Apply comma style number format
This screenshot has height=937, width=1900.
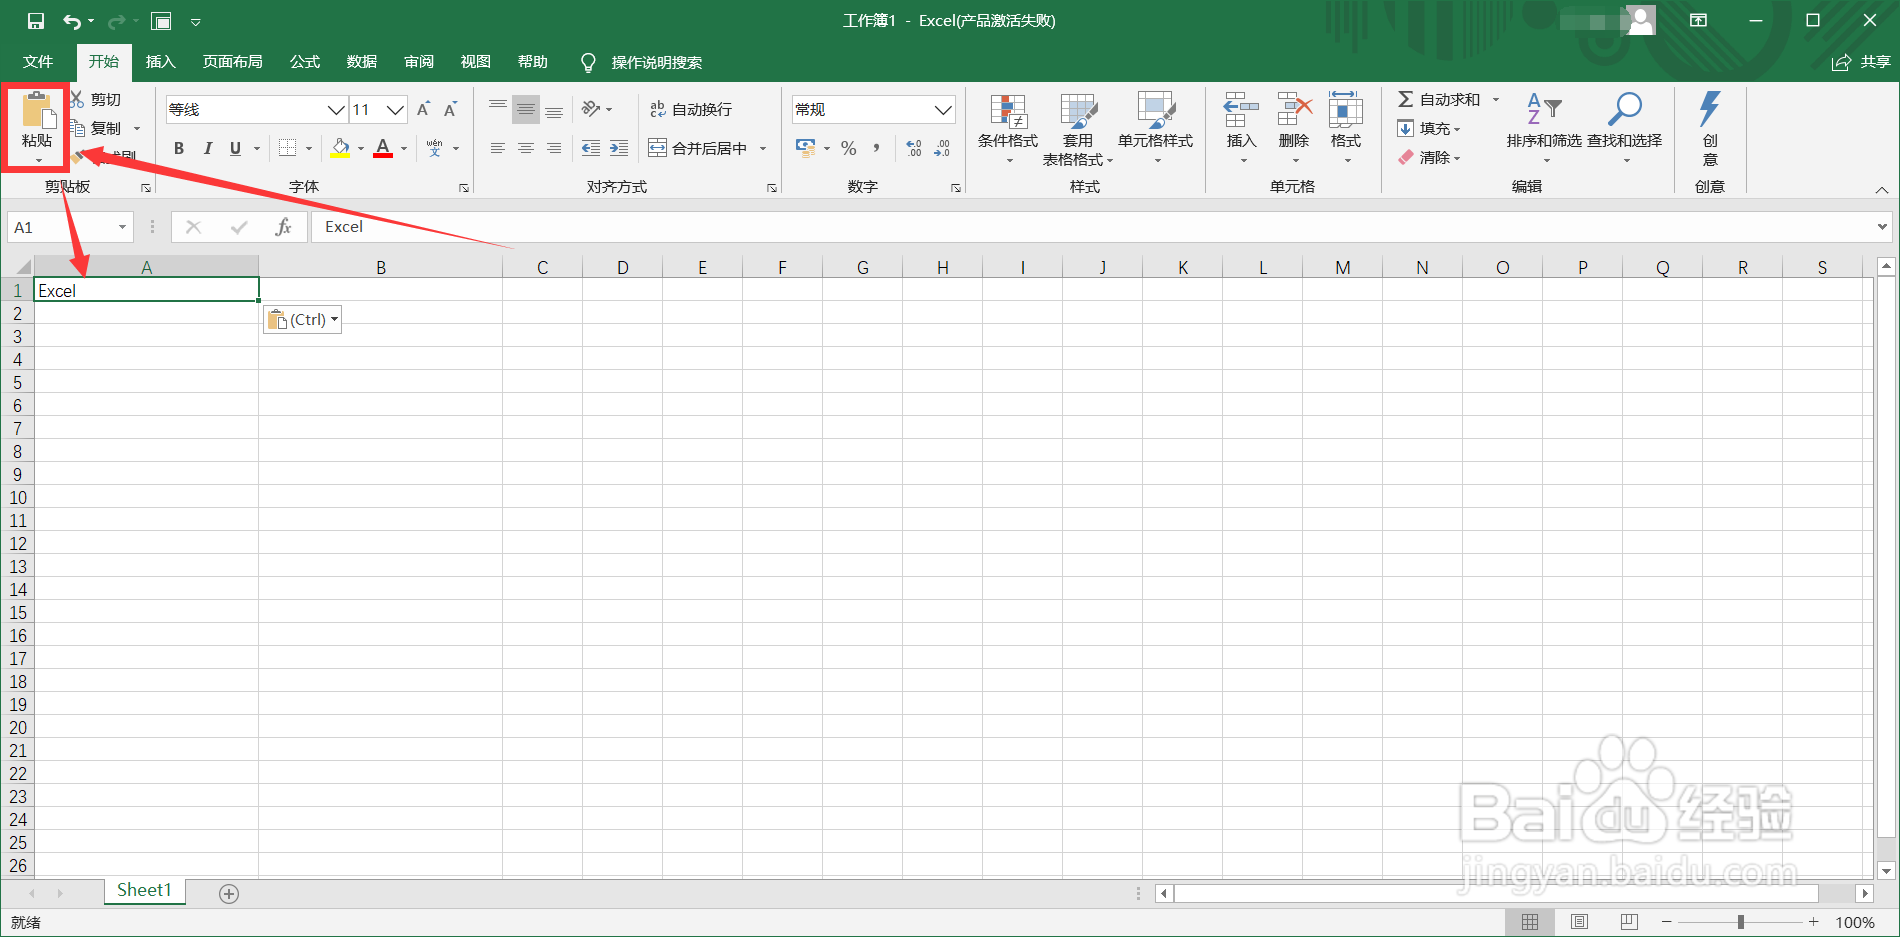click(x=876, y=148)
